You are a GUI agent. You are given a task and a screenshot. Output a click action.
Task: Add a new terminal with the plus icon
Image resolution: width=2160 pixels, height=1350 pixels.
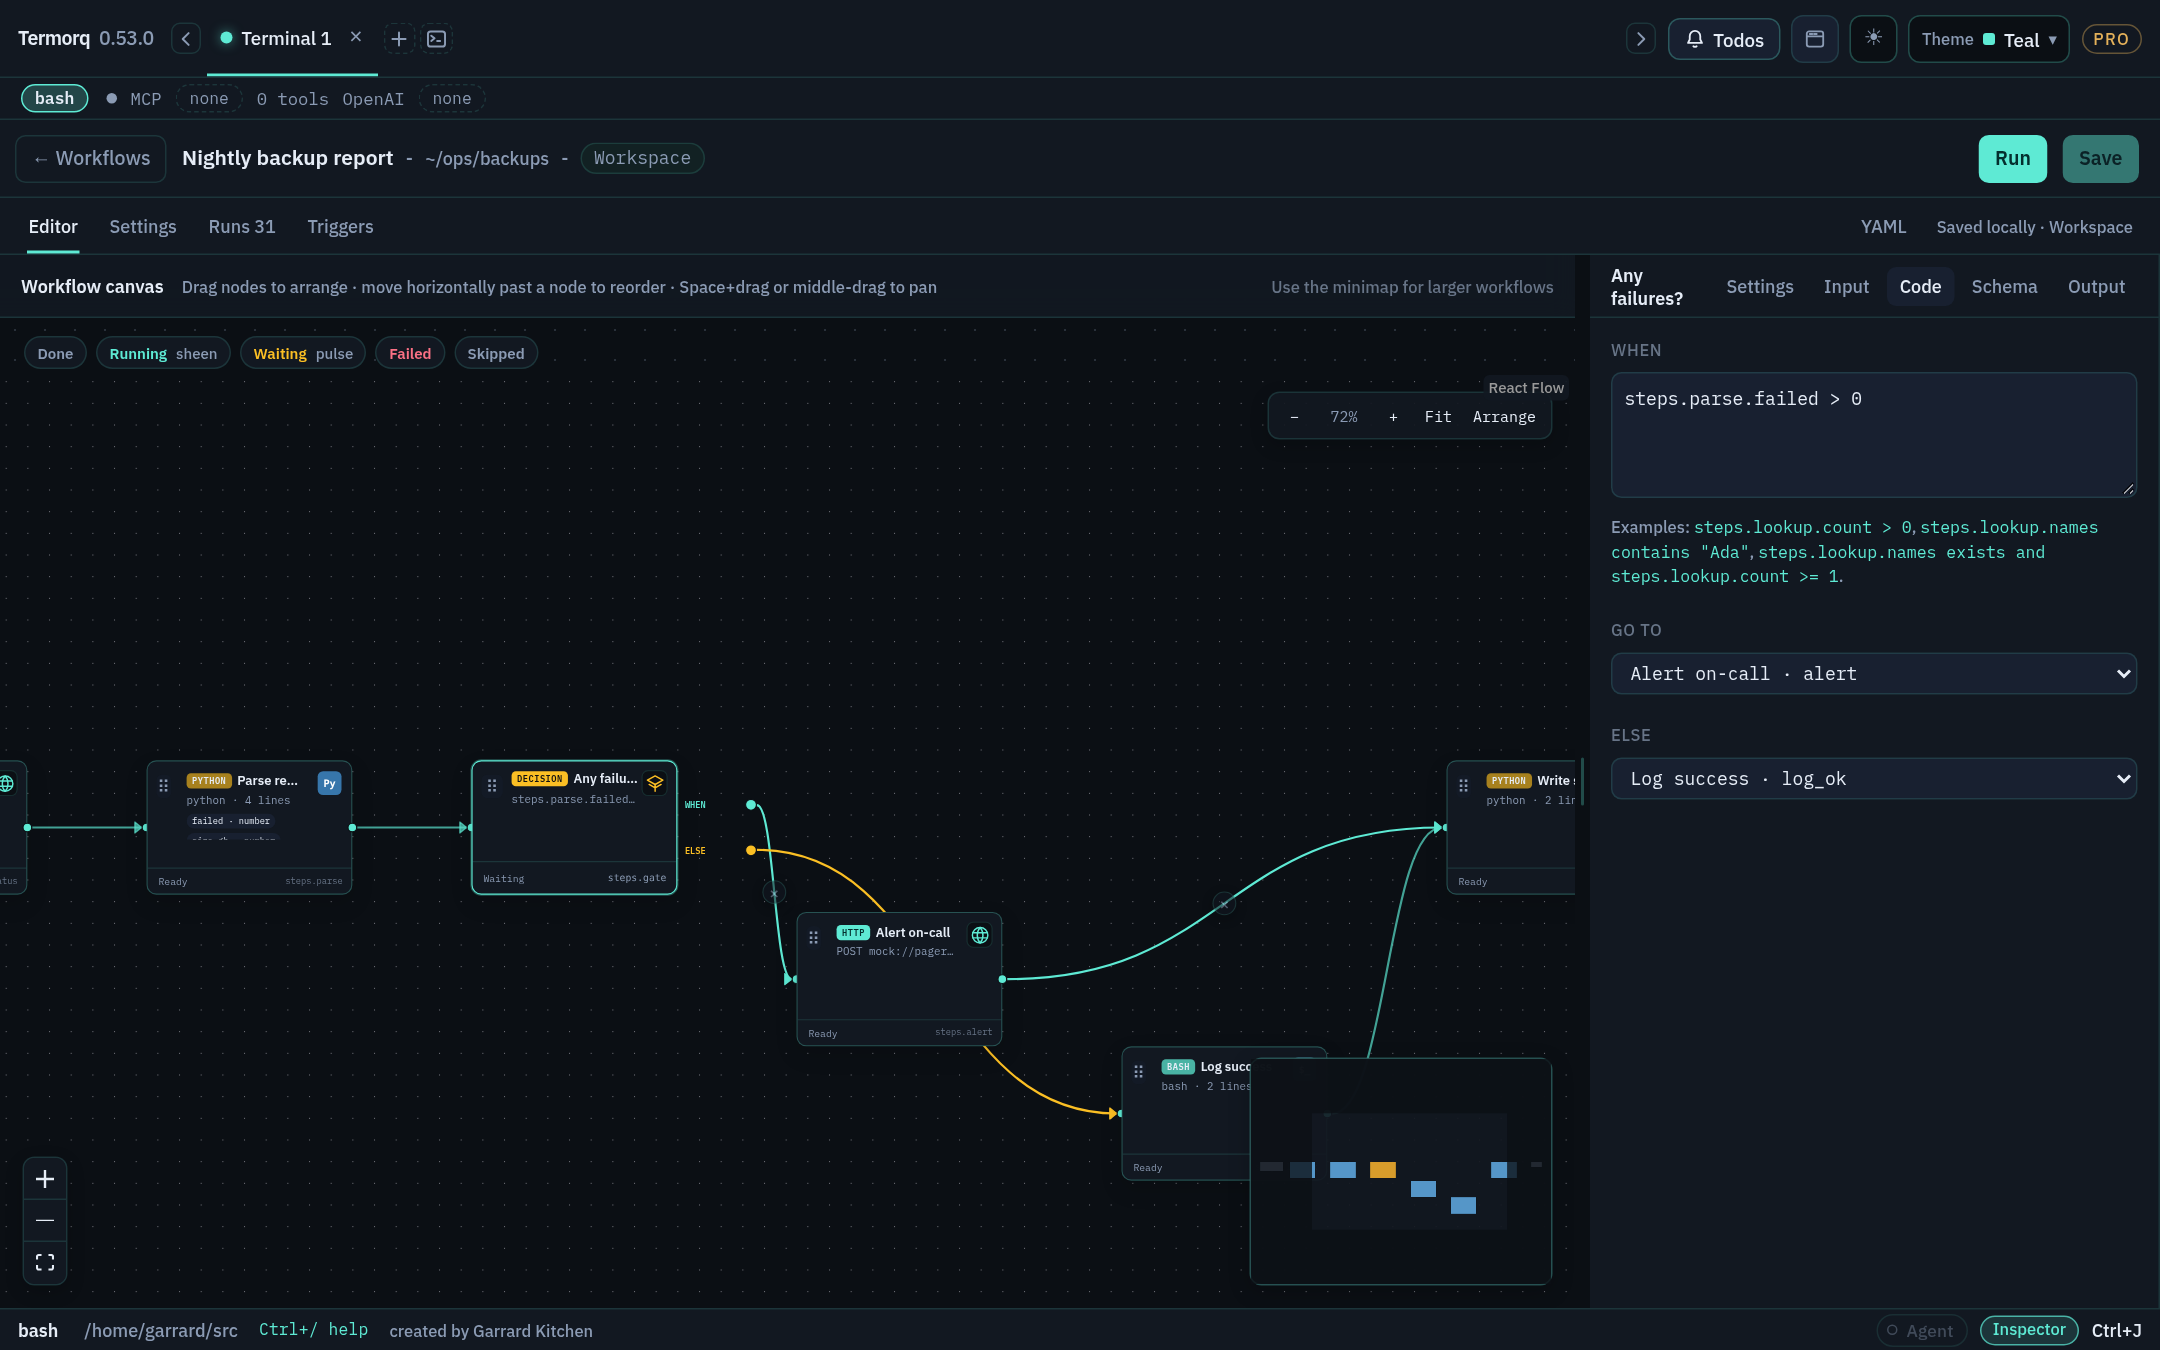(399, 39)
